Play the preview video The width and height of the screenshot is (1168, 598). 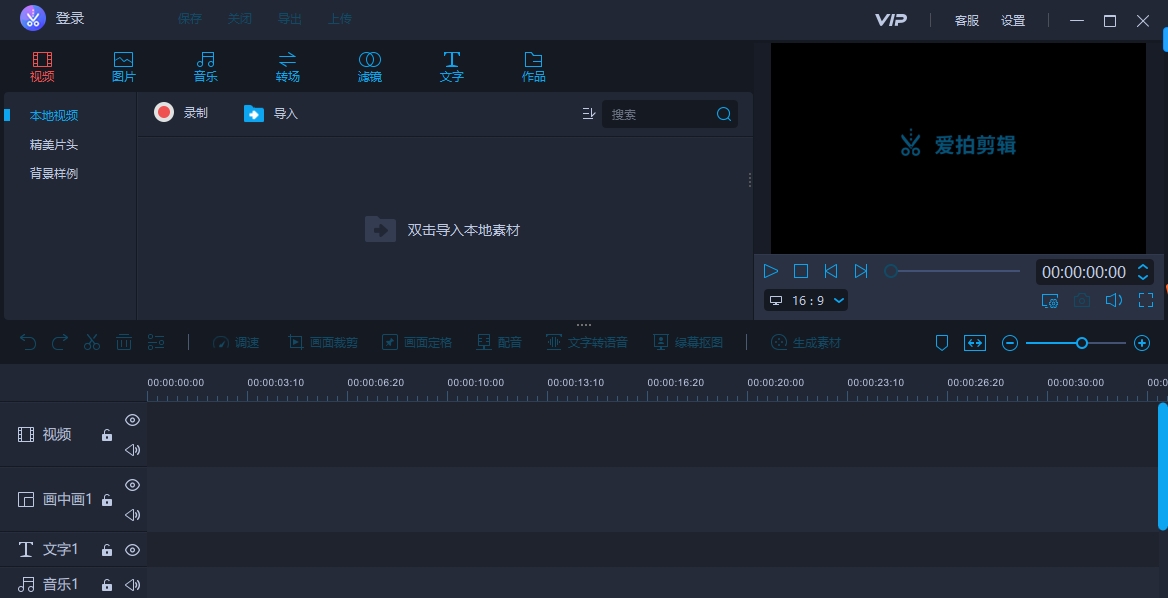(x=771, y=271)
